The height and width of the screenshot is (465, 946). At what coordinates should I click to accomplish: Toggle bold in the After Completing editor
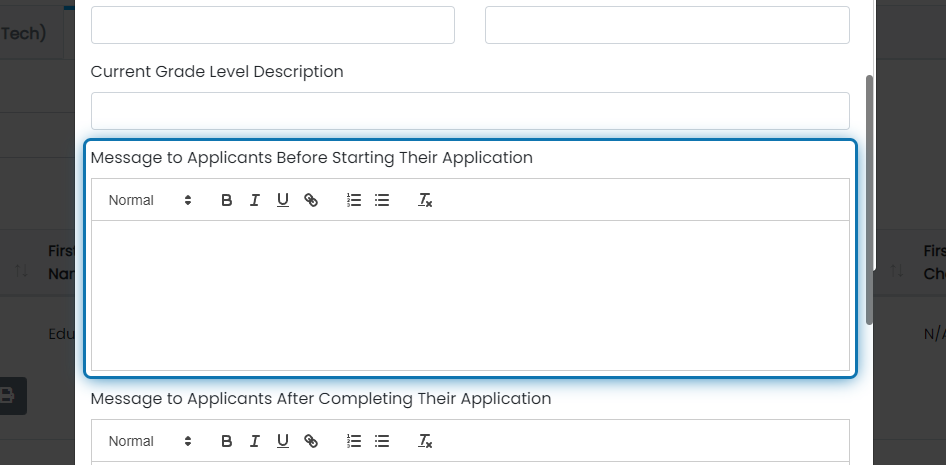coord(226,441)
